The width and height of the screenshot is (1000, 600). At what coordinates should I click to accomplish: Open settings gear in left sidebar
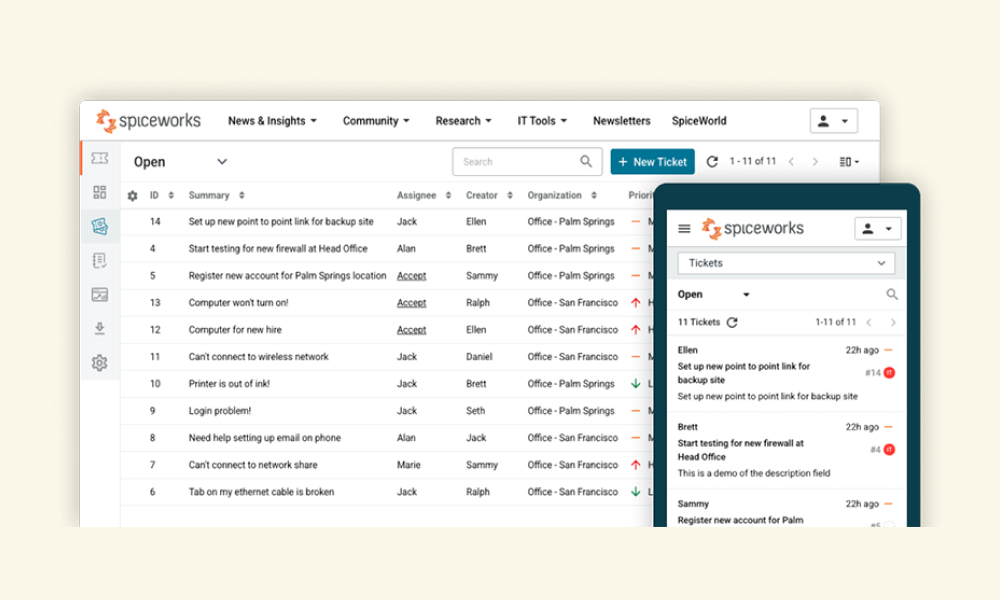[99, 363]
